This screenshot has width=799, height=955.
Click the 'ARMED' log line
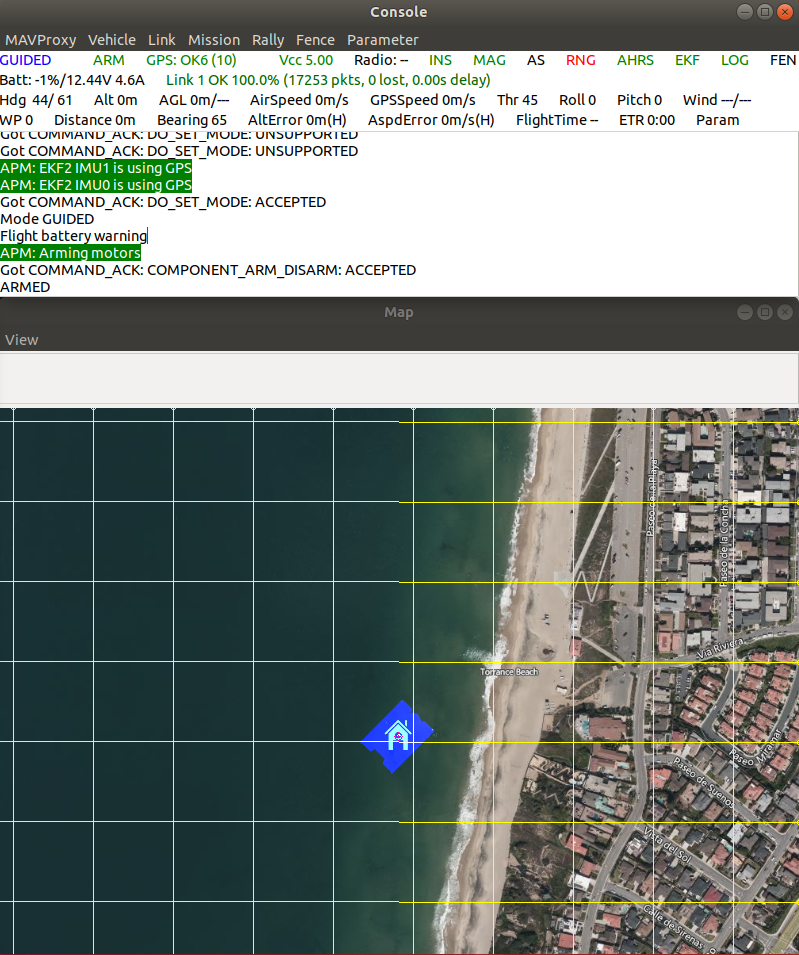[x=26, y=287]
